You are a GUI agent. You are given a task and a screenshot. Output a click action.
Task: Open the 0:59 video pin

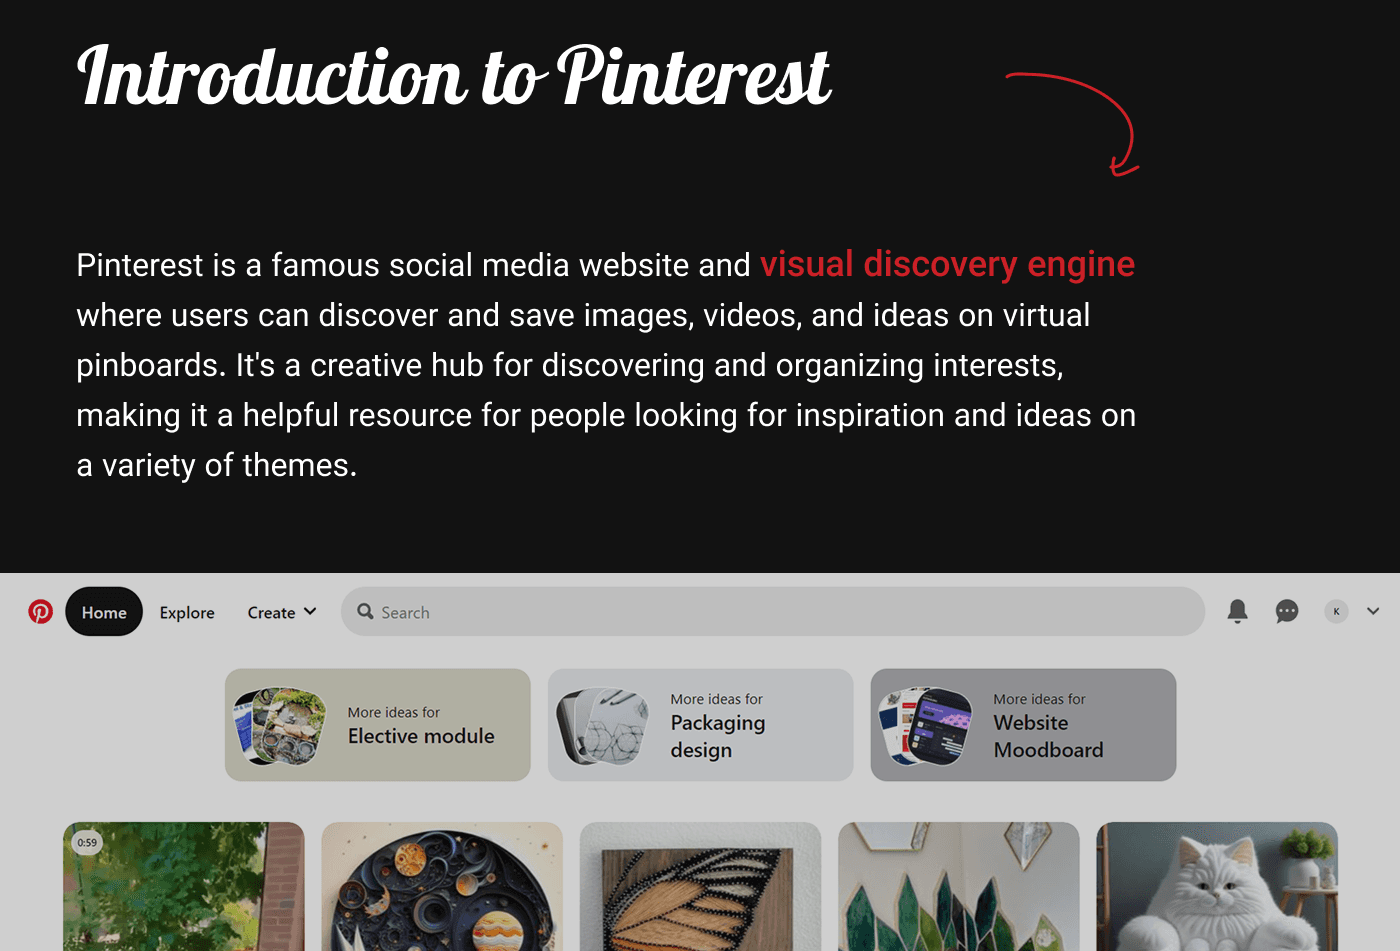coord(184,886)
